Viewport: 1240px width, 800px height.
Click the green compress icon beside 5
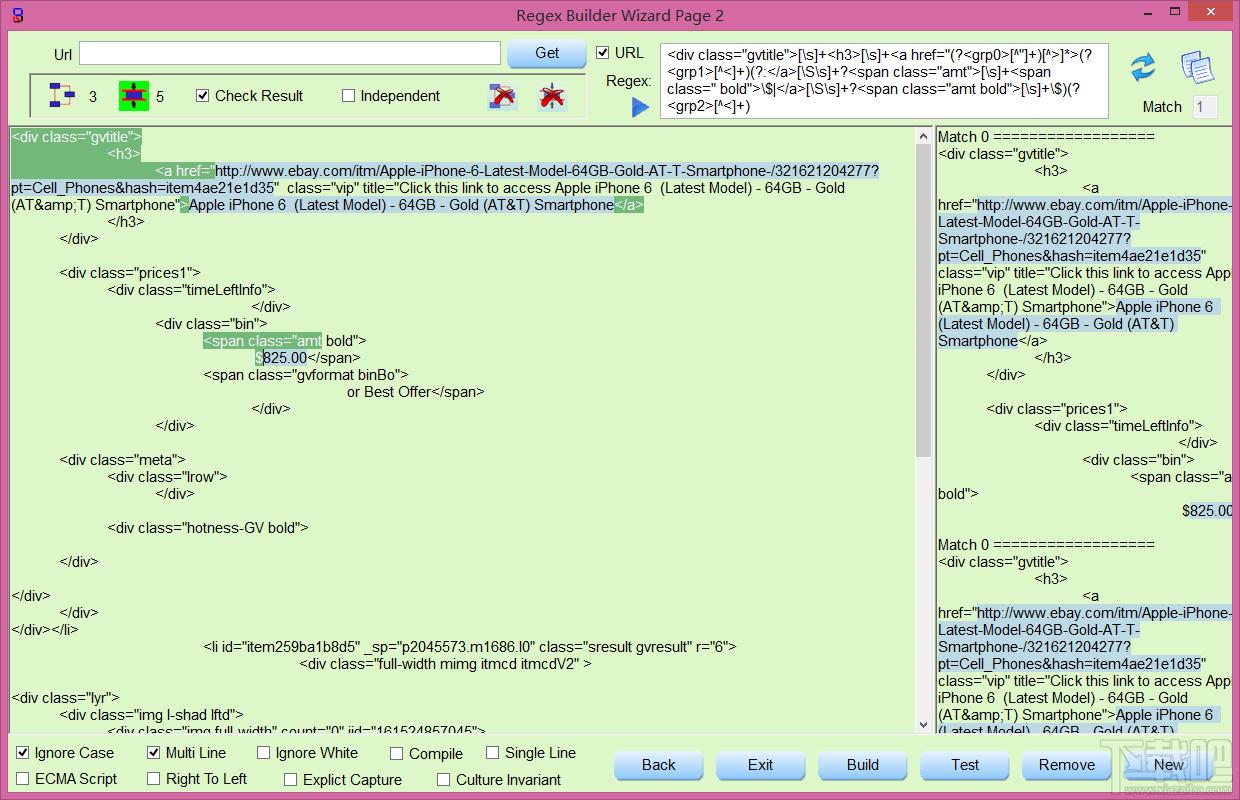pyautogui.click(x=133, y=96)
